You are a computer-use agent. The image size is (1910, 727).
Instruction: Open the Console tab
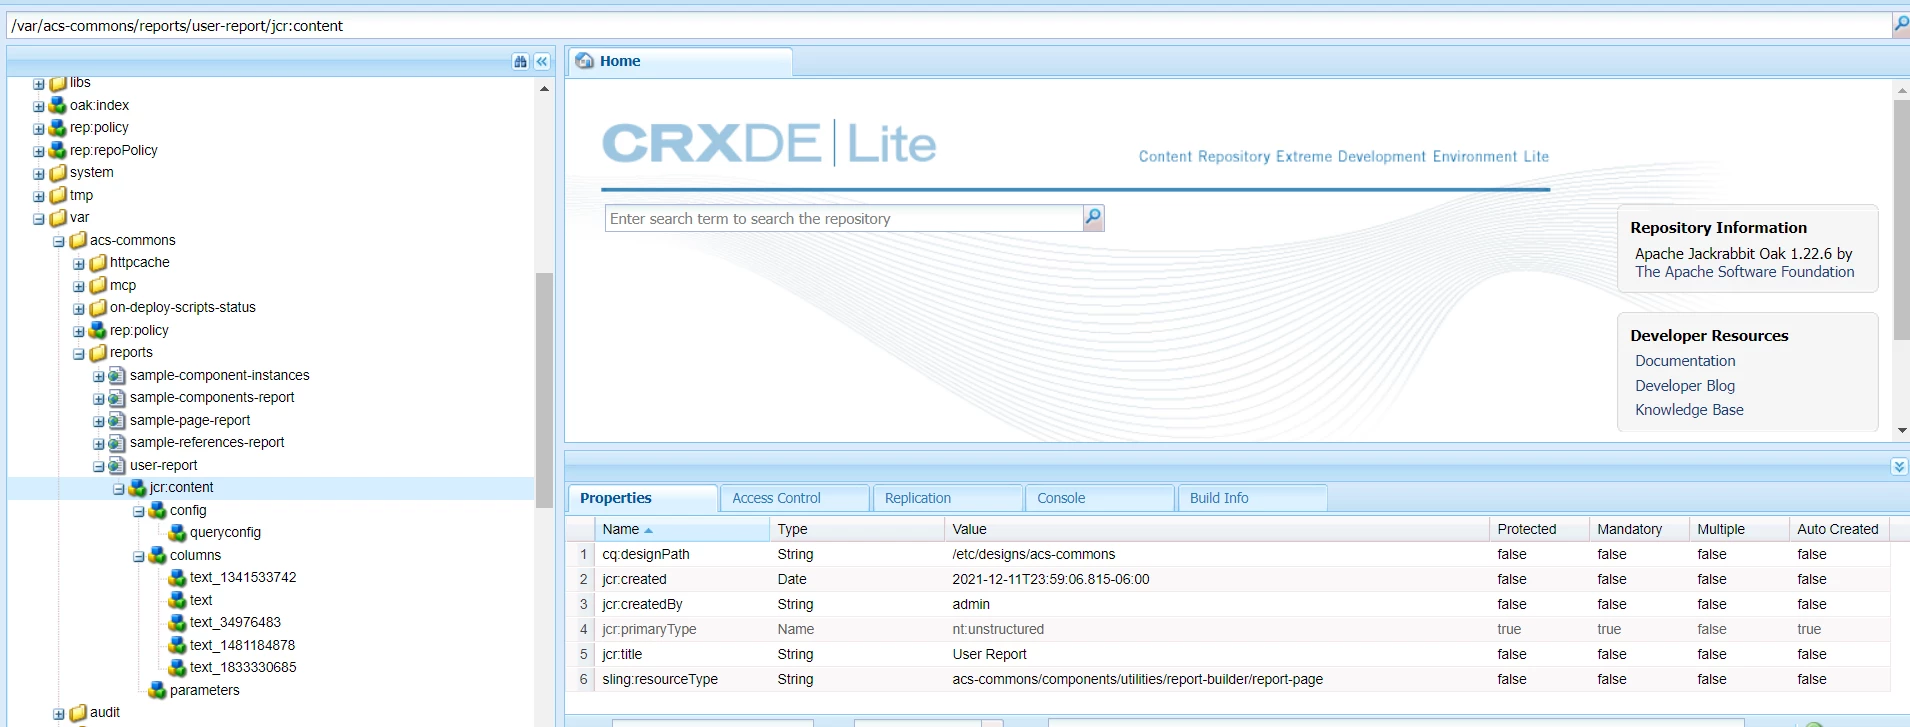pyautogui.click(x=1100, y=498)
